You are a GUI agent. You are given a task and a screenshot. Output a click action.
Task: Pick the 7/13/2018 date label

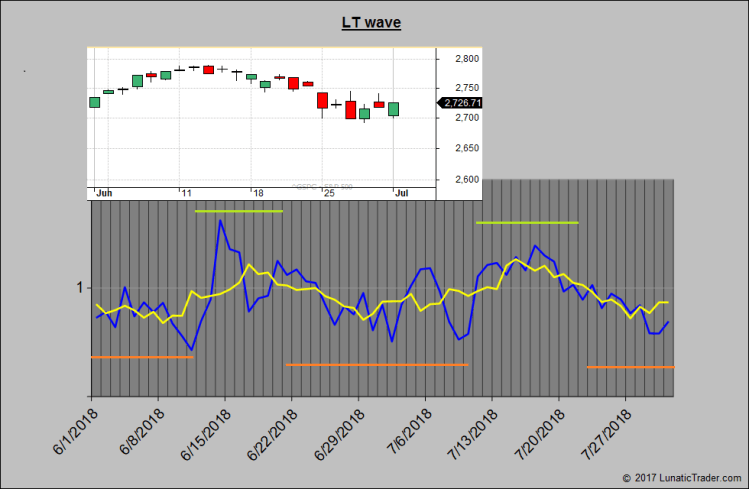(x=473, y=430)
